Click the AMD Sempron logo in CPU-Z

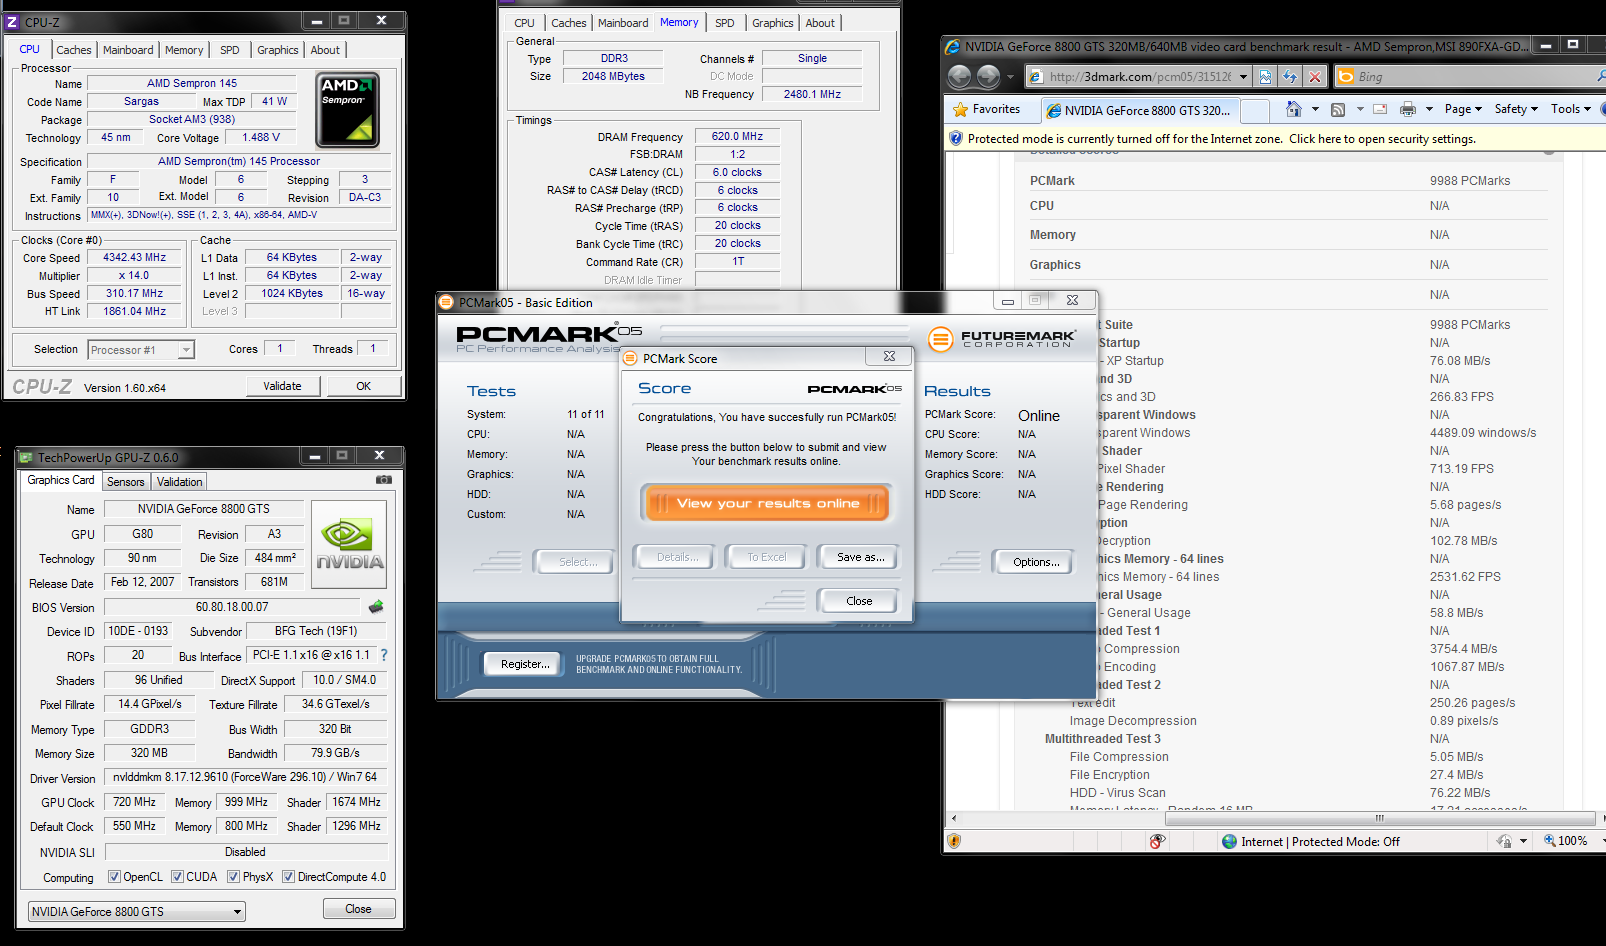pos(348,110)
